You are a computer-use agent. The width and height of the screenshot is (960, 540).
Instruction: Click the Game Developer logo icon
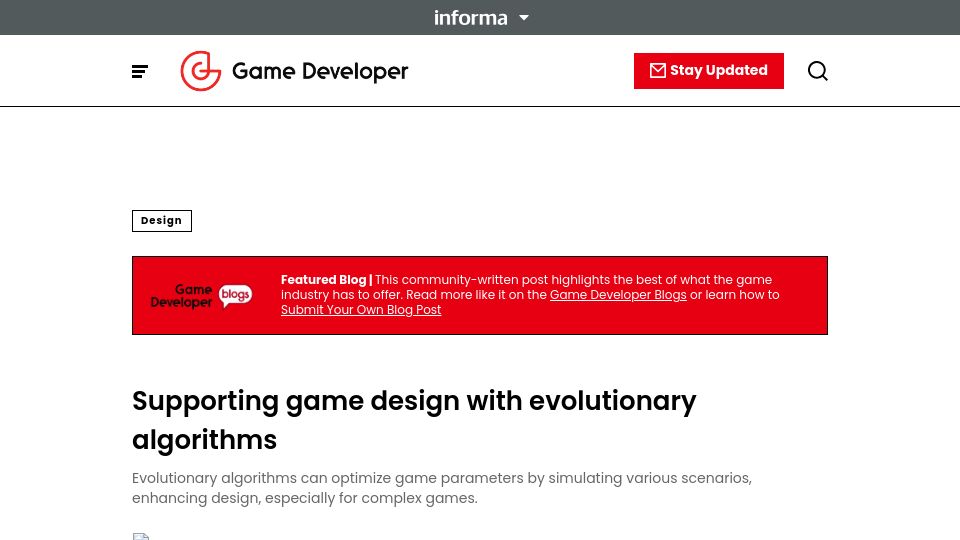click(200, 71)
